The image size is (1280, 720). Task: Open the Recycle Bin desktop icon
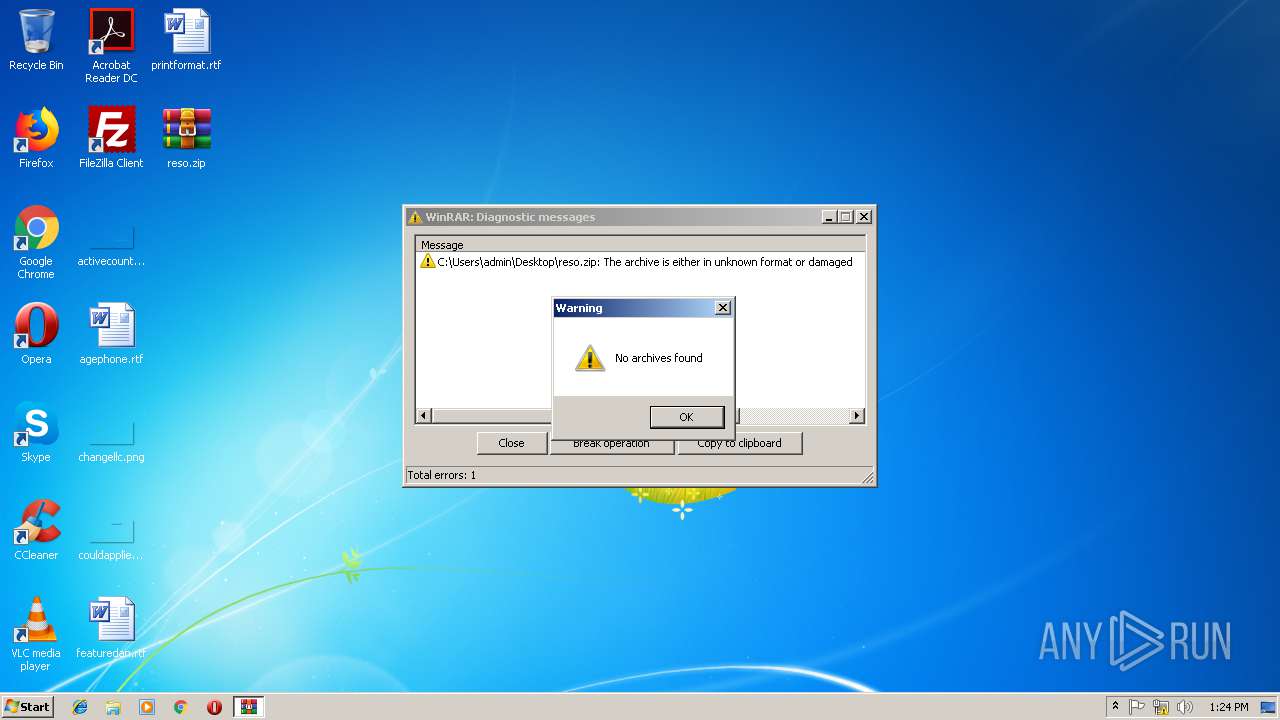pos(36,40)
